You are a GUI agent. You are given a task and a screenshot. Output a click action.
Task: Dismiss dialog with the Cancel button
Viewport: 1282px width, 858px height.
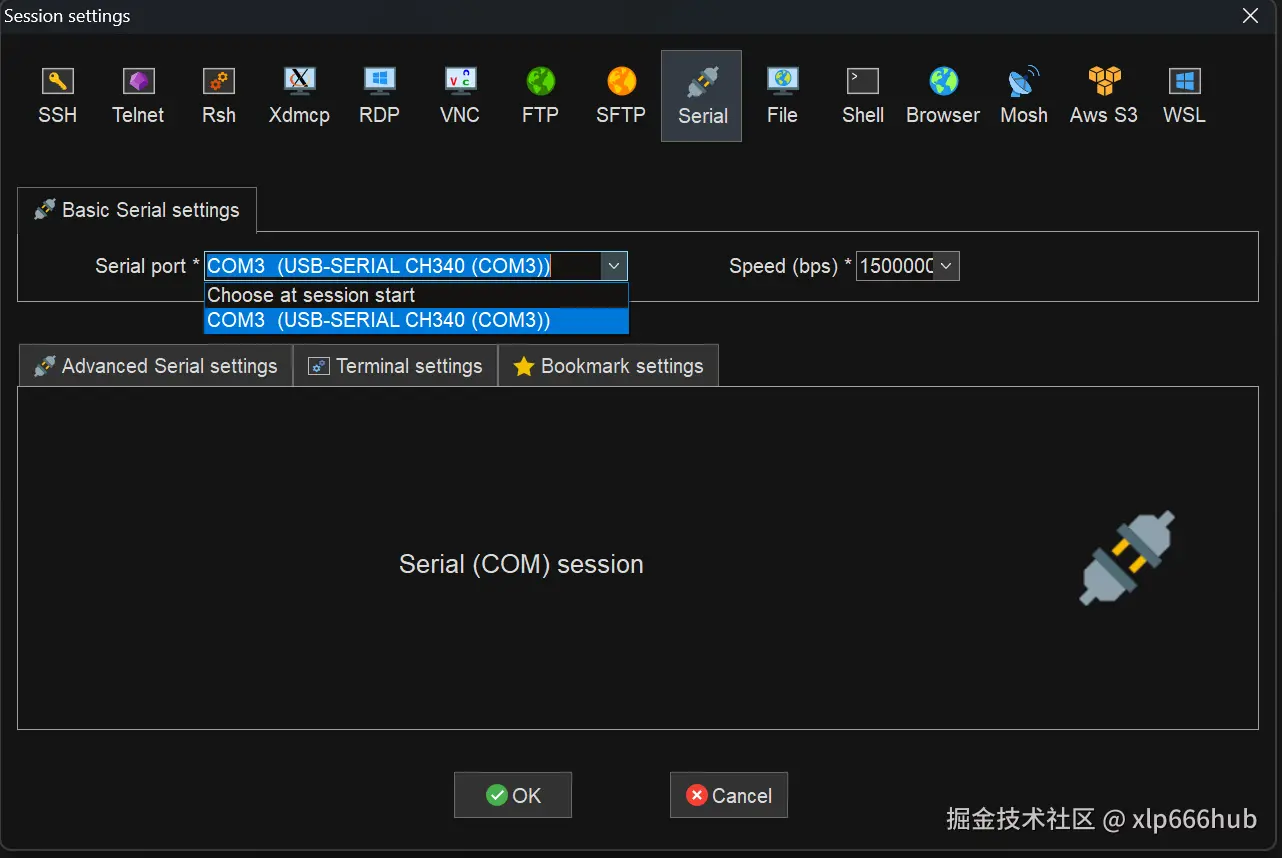(x=729, y=795)
